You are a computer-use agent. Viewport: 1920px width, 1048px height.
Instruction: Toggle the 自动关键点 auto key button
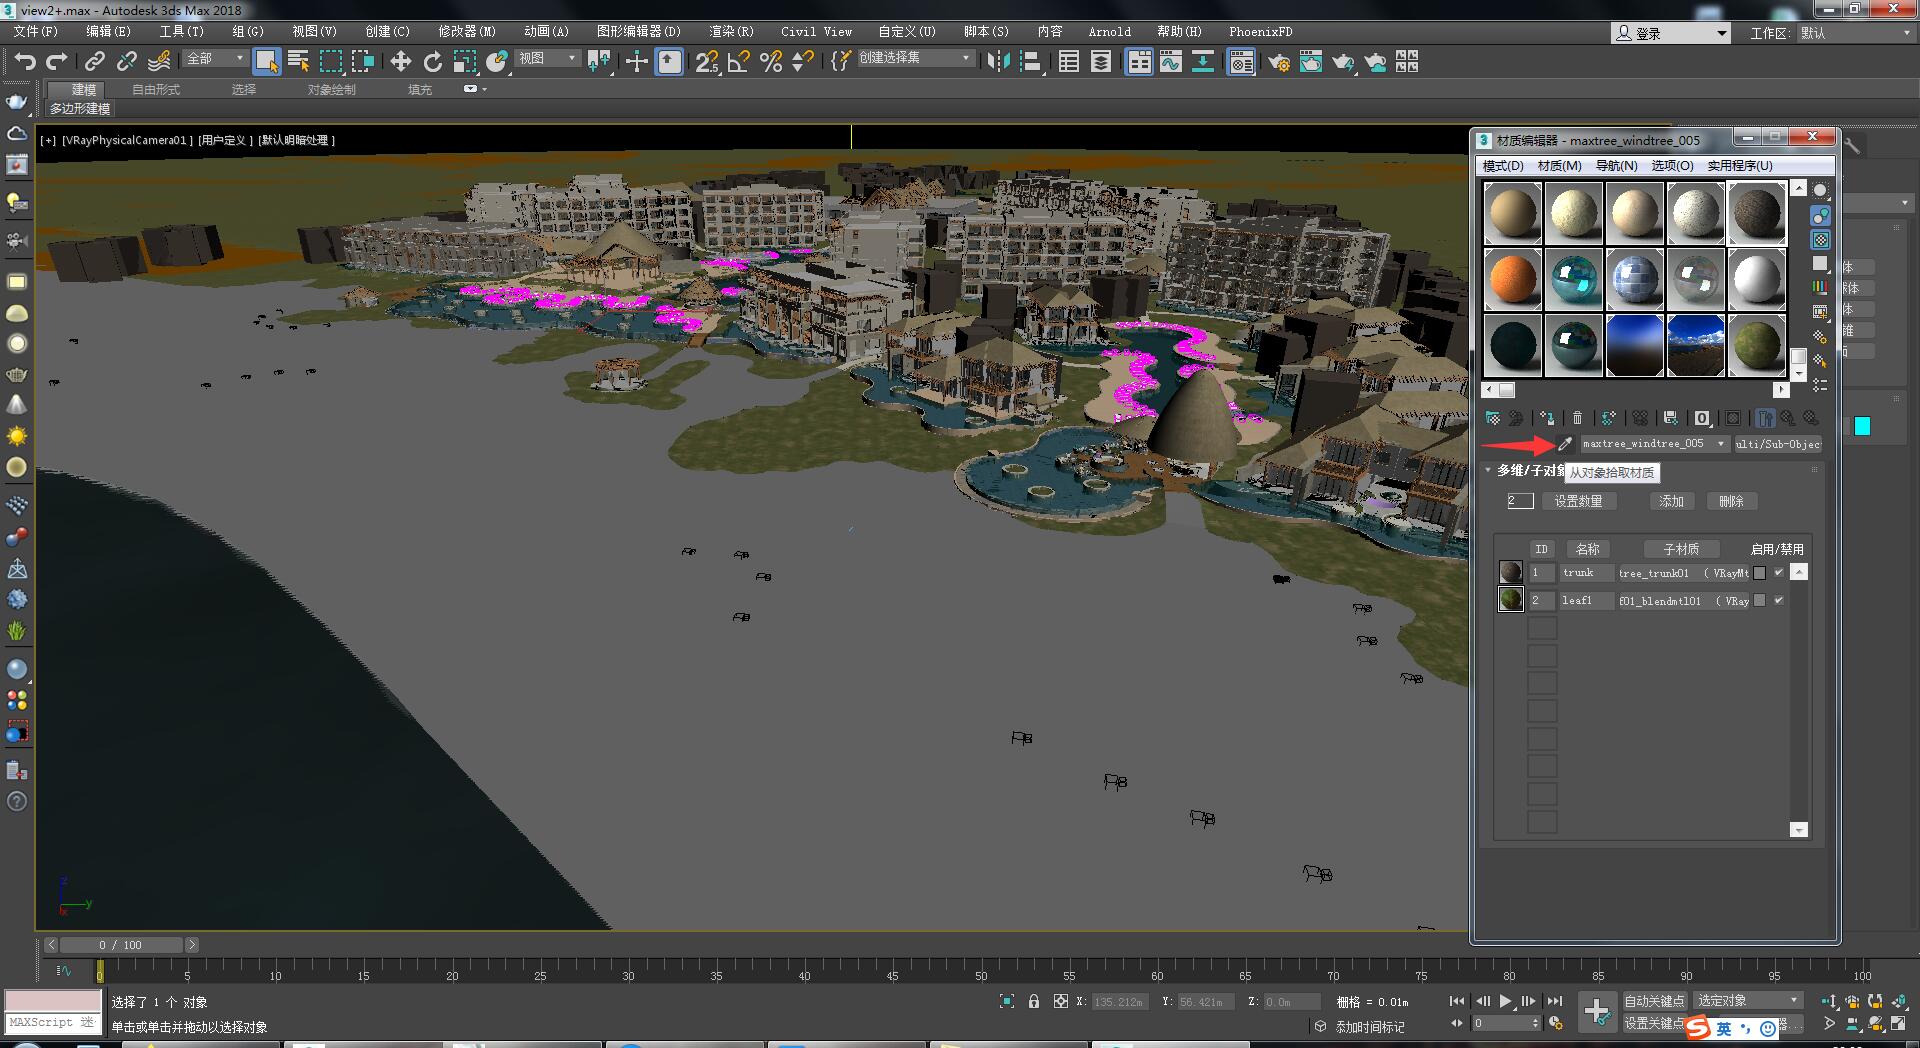point(1653,1001)
